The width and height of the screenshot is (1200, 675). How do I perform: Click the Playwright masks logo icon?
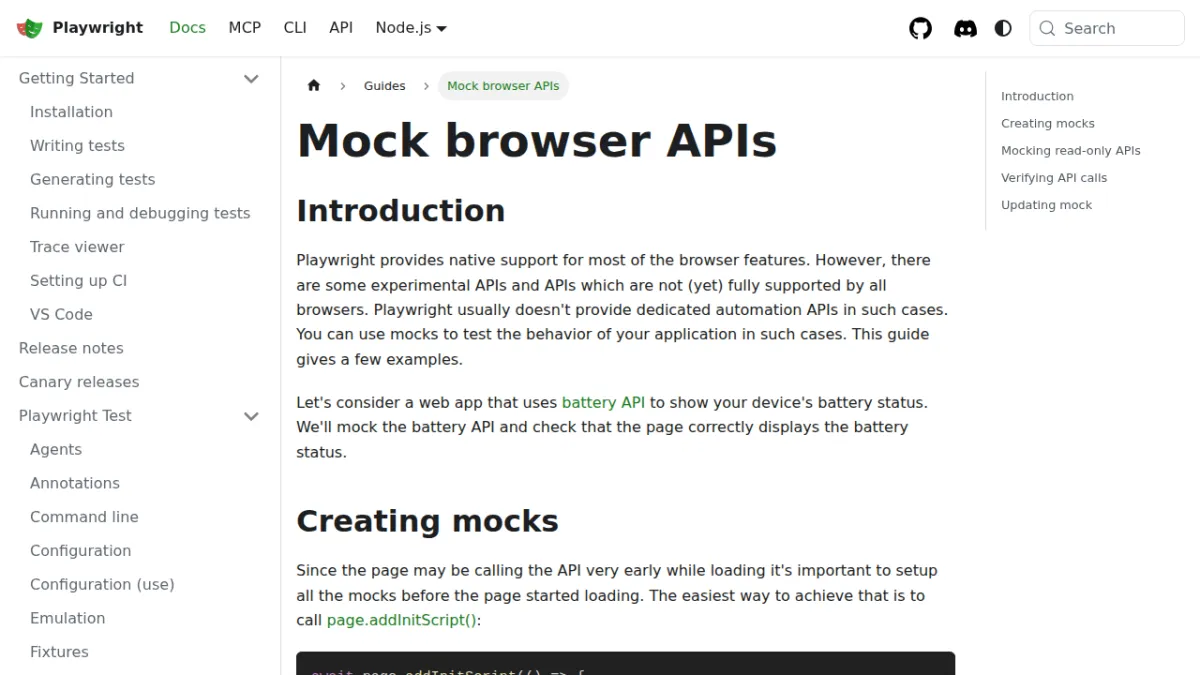[x=30, y=28]
